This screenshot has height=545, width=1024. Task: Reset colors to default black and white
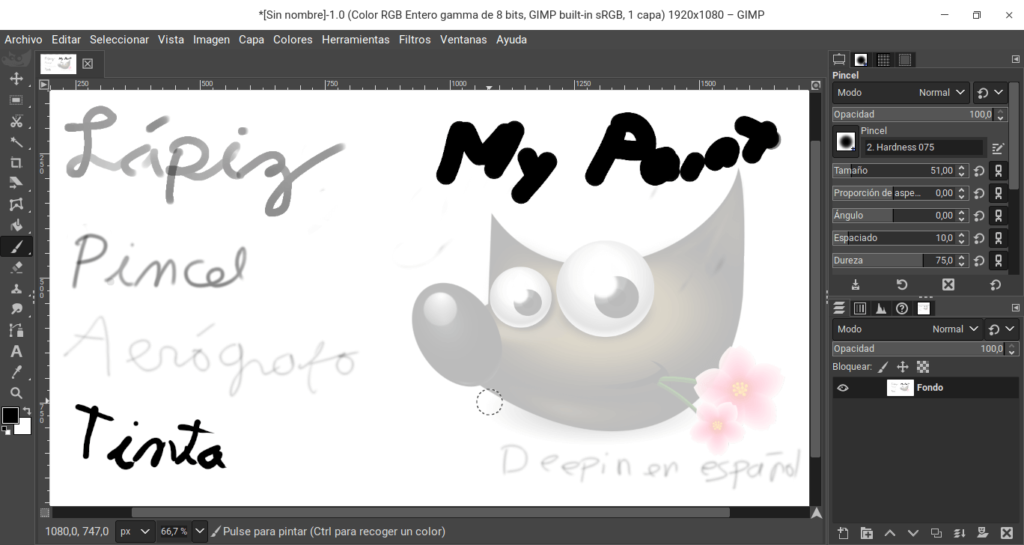pos(5,430)
